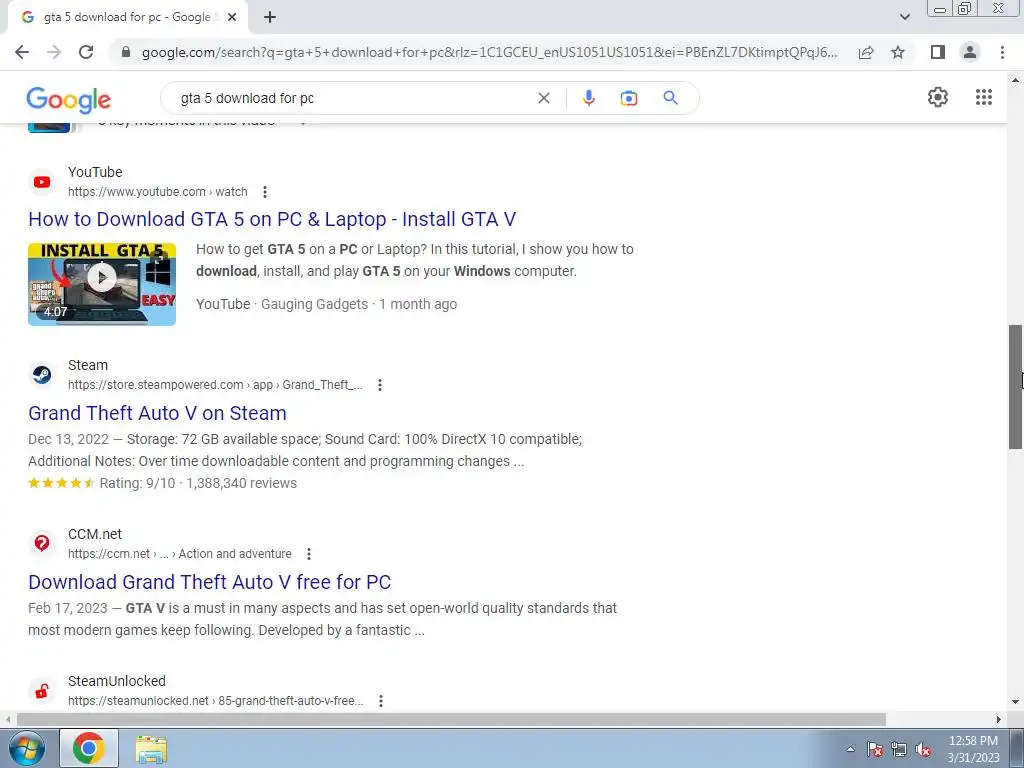Click the scroll-up arrow of page

tap(1016, 80)
